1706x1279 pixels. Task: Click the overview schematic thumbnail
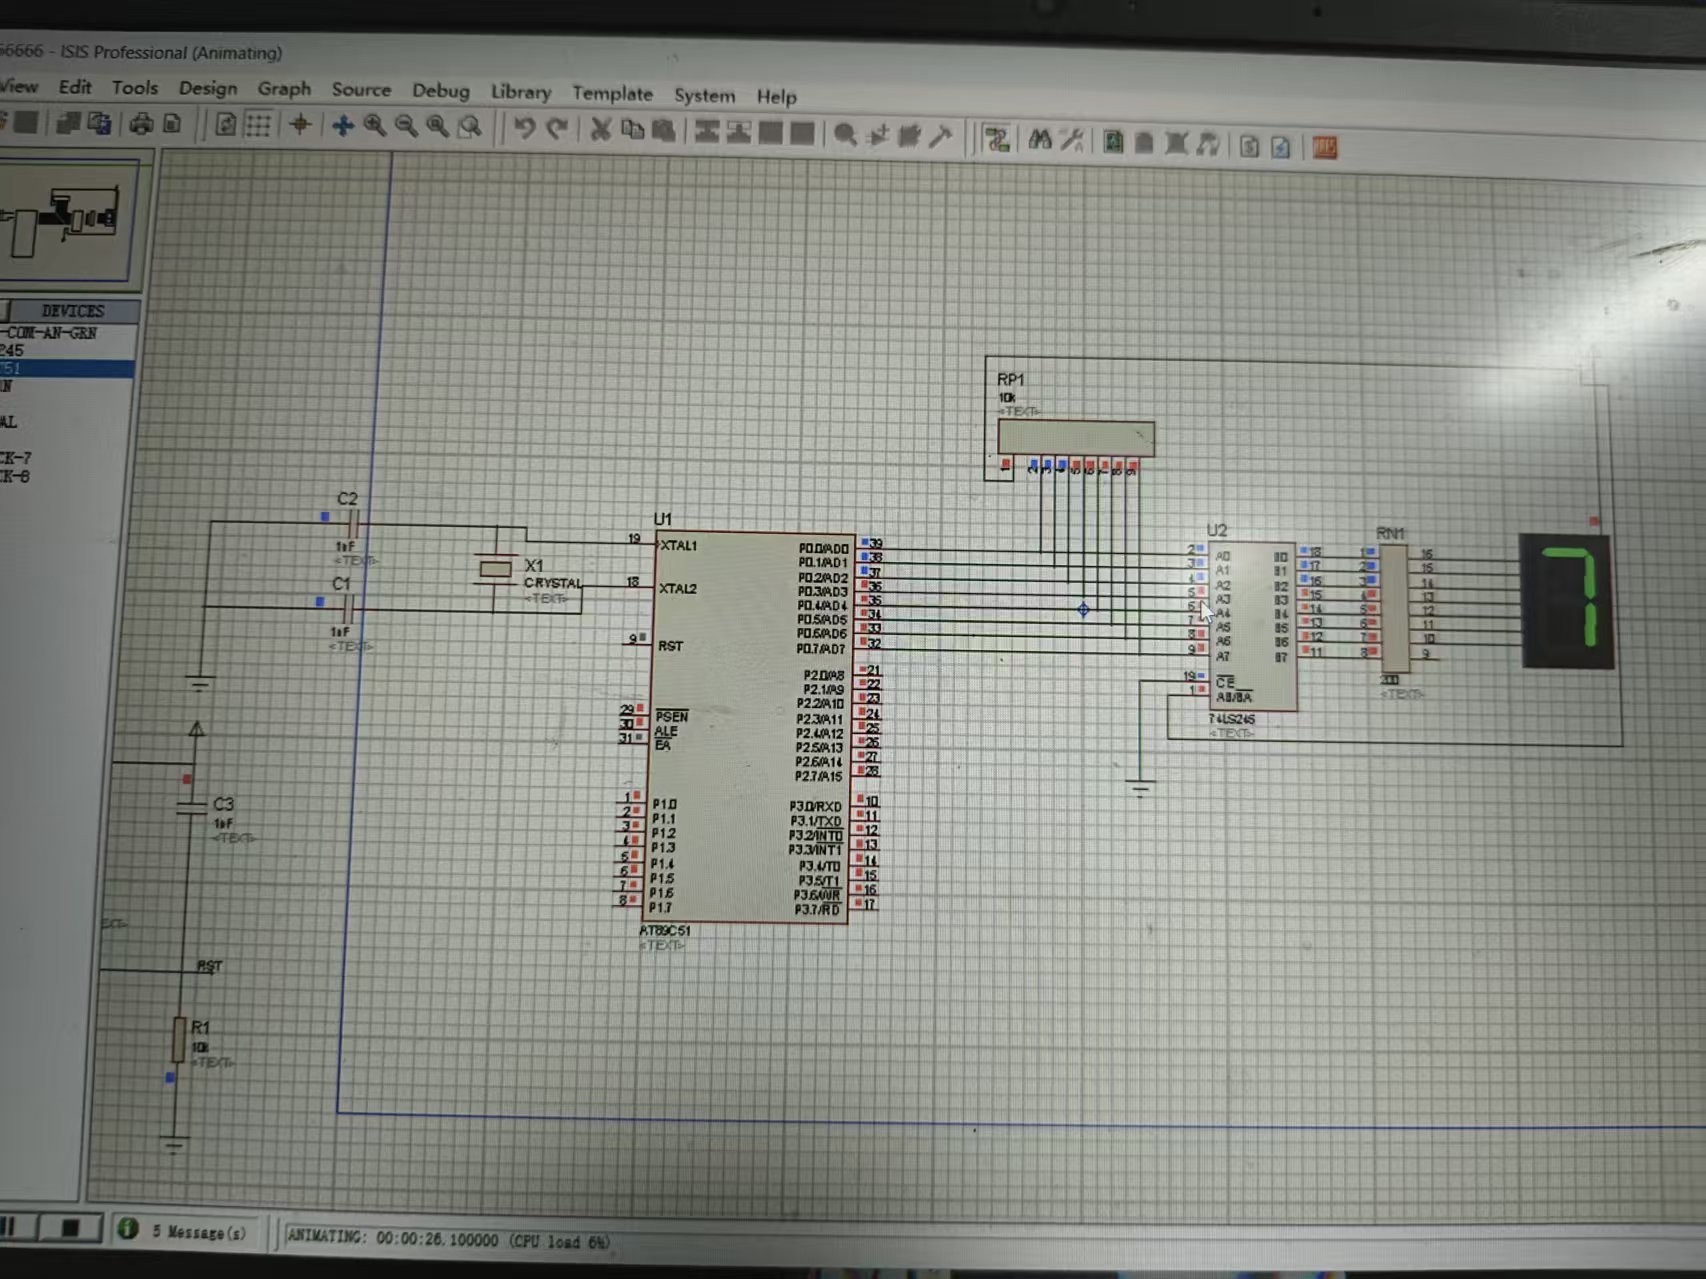[x=66, y=221]
